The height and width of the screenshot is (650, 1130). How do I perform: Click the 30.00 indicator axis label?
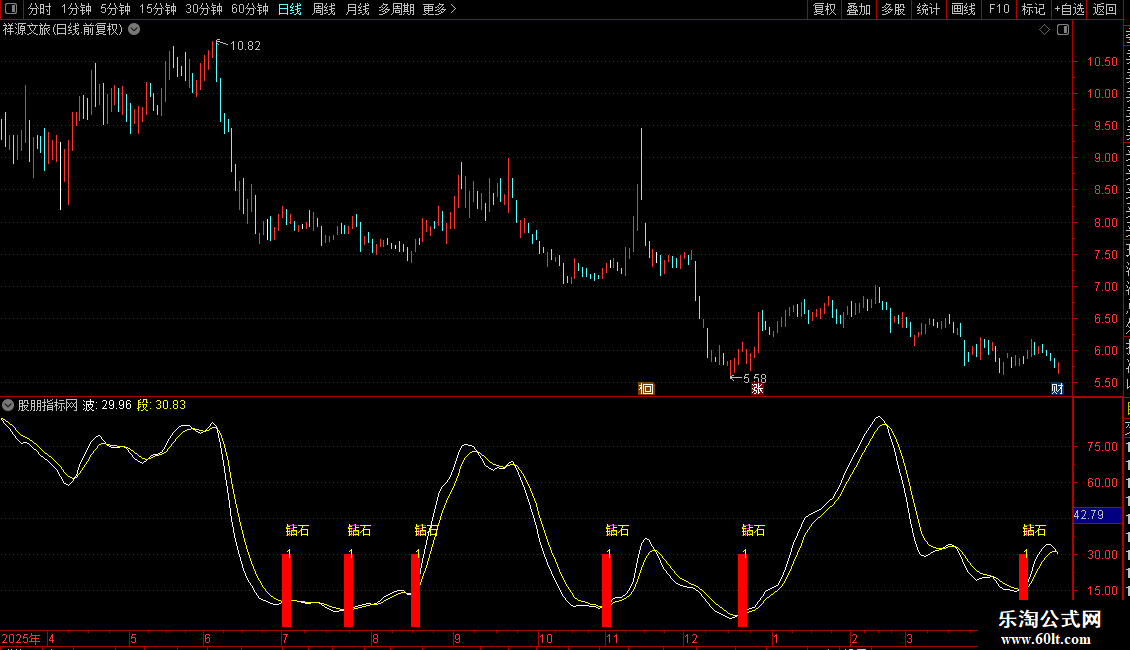pos(1102,555)
